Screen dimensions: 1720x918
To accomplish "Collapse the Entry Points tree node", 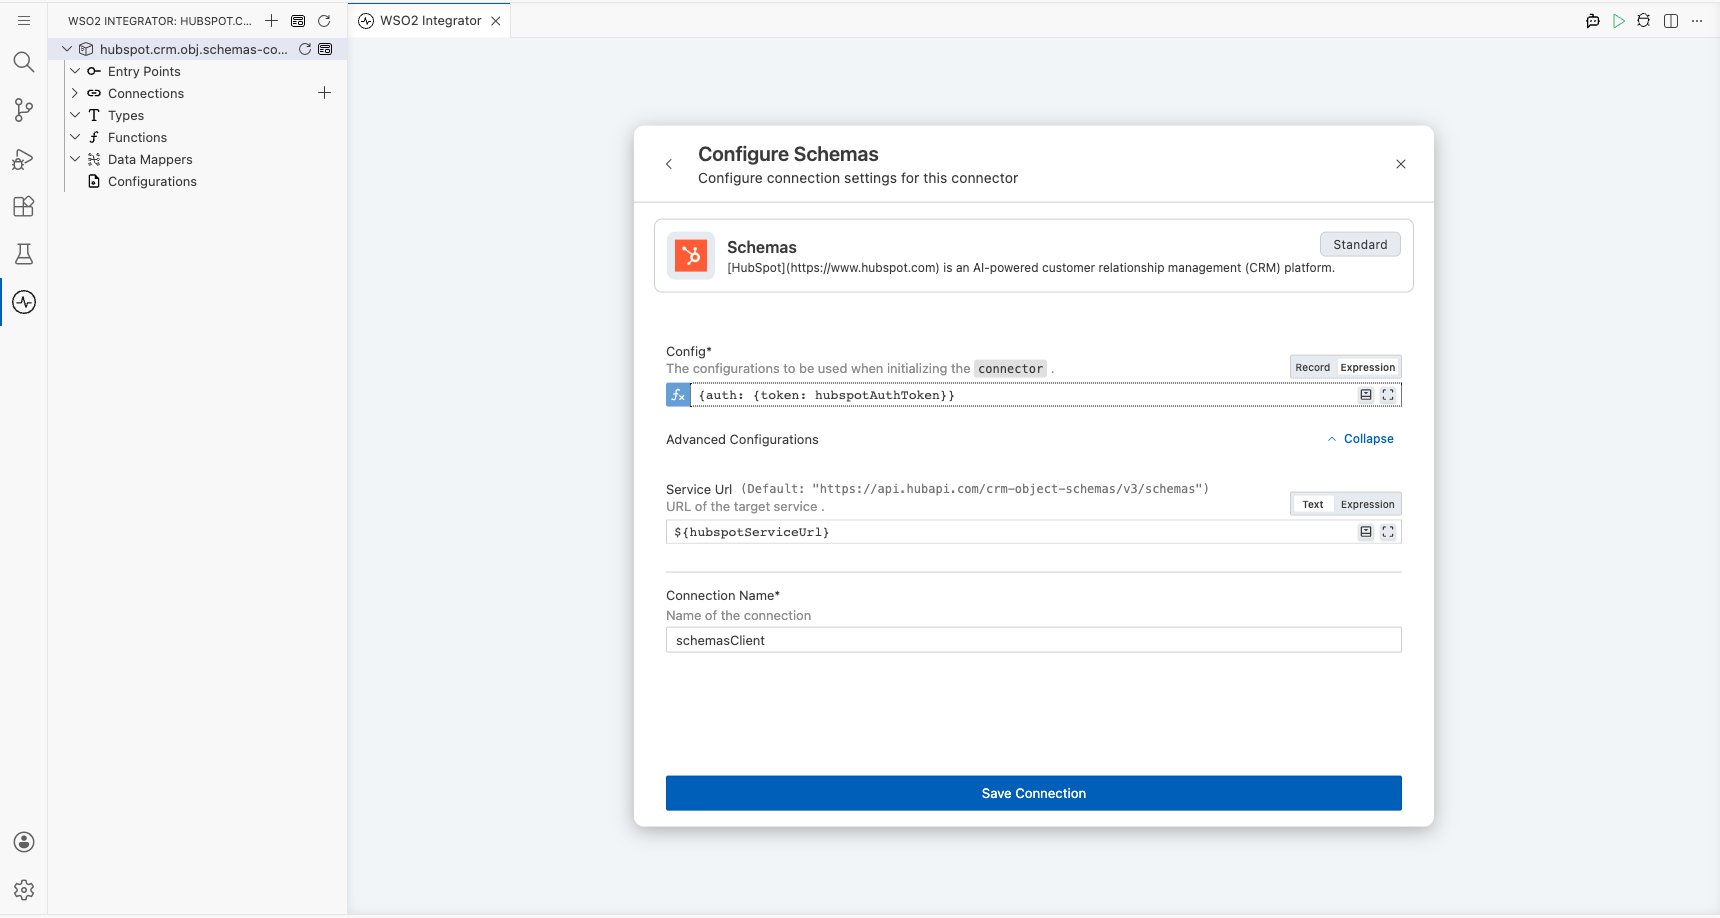I will (75, 71).
